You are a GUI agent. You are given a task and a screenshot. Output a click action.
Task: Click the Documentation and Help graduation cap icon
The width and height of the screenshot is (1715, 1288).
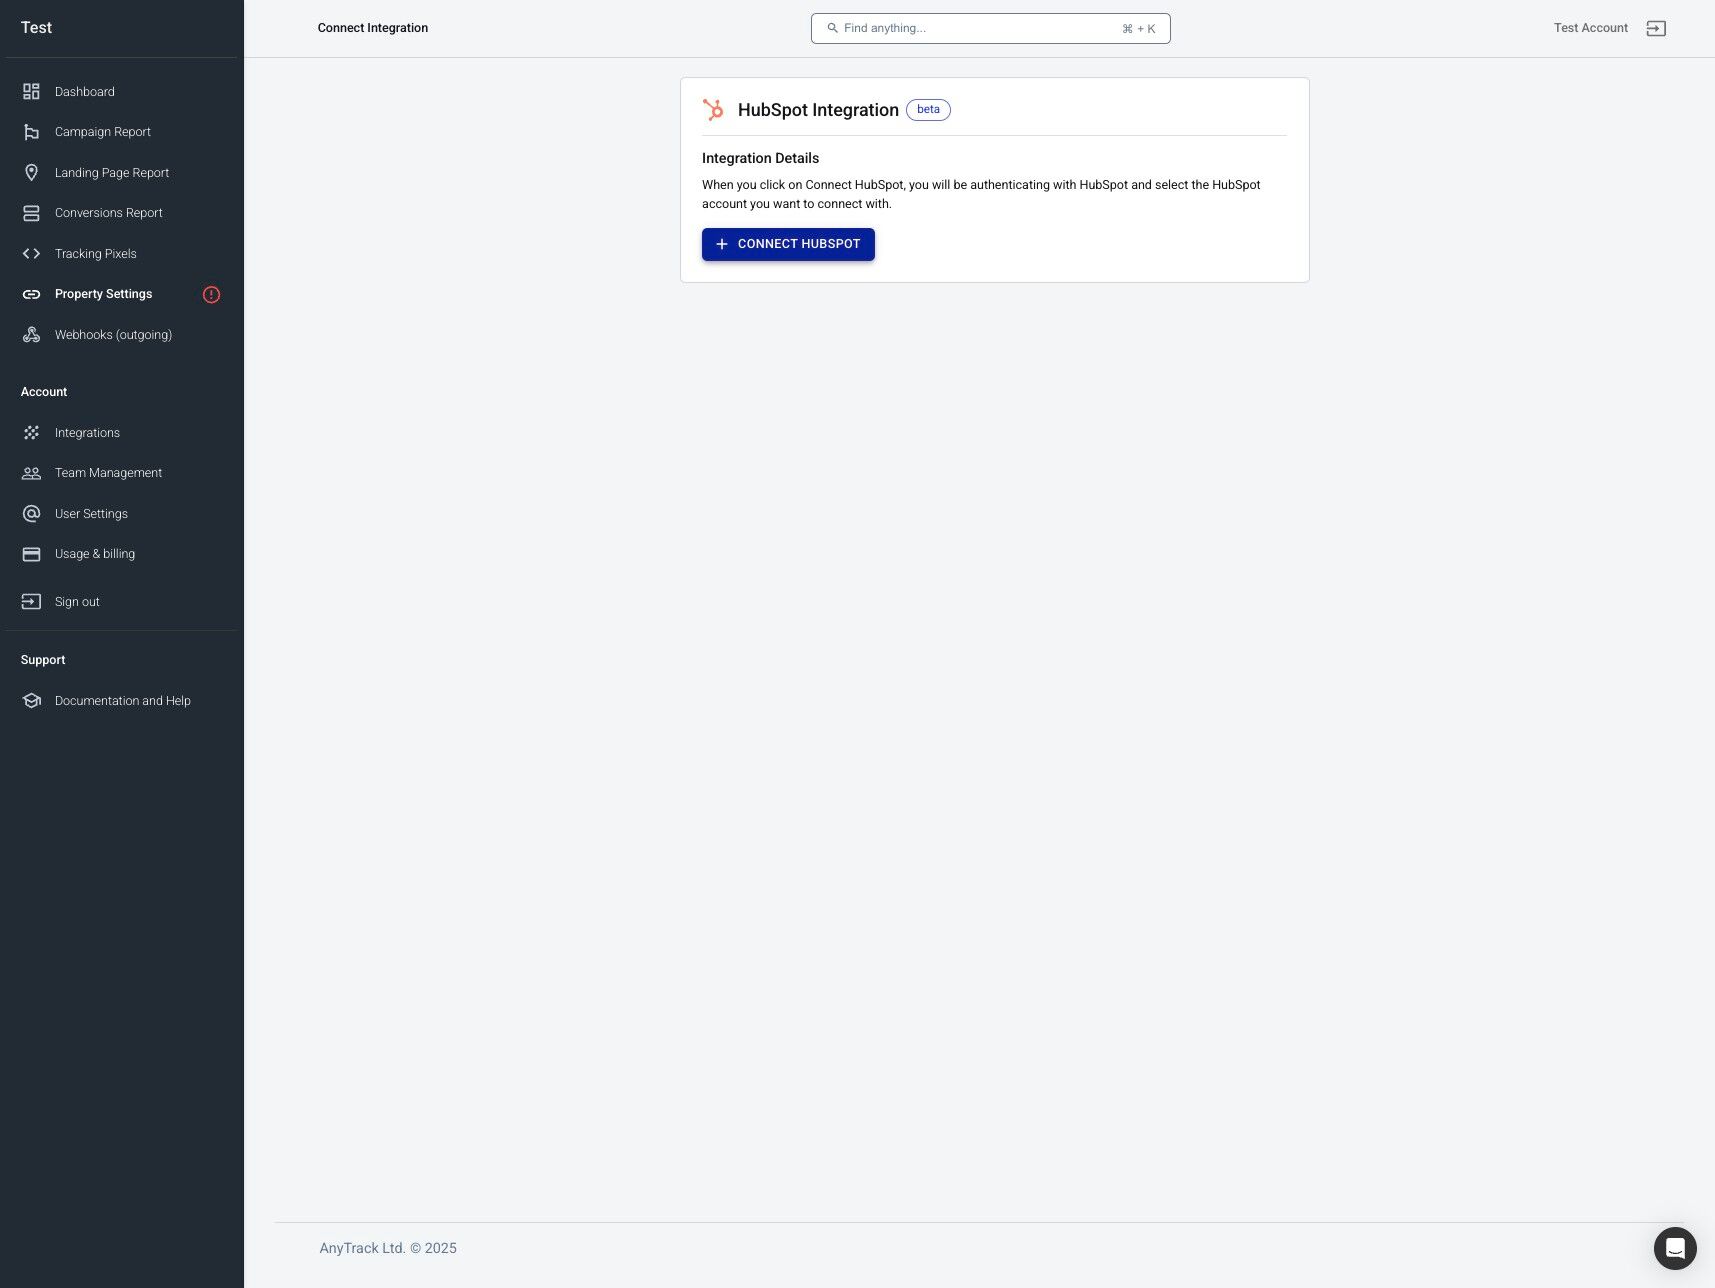click(31, 701)
